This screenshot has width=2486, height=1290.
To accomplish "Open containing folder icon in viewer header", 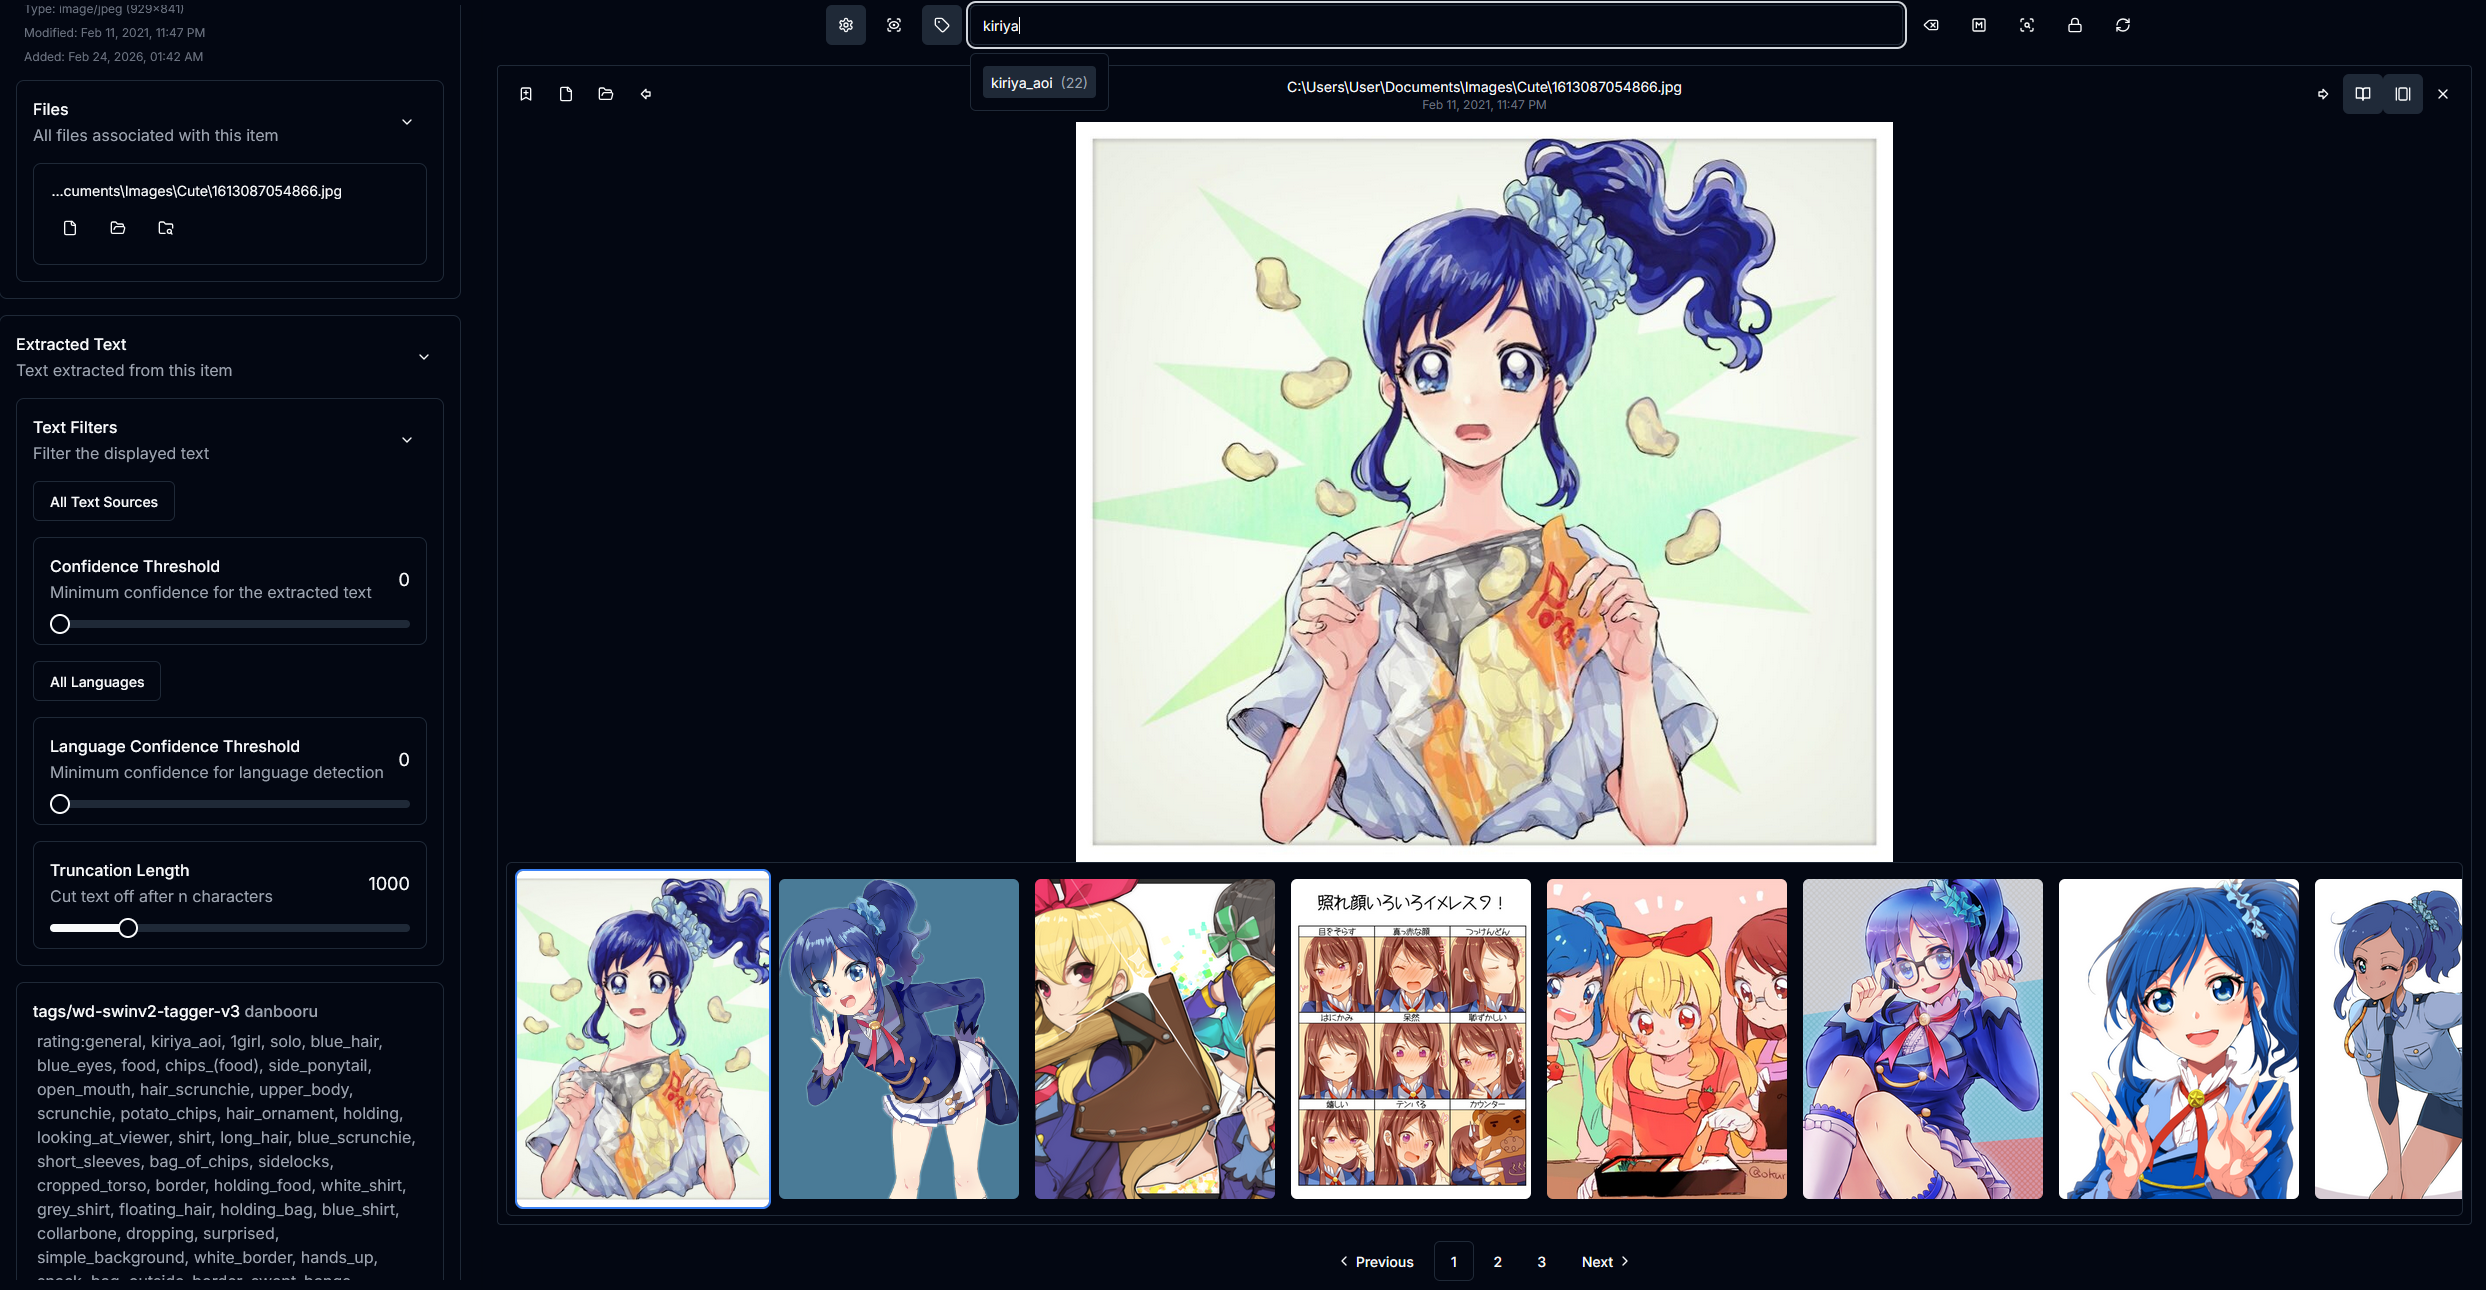I will click(x=606, y=94).
